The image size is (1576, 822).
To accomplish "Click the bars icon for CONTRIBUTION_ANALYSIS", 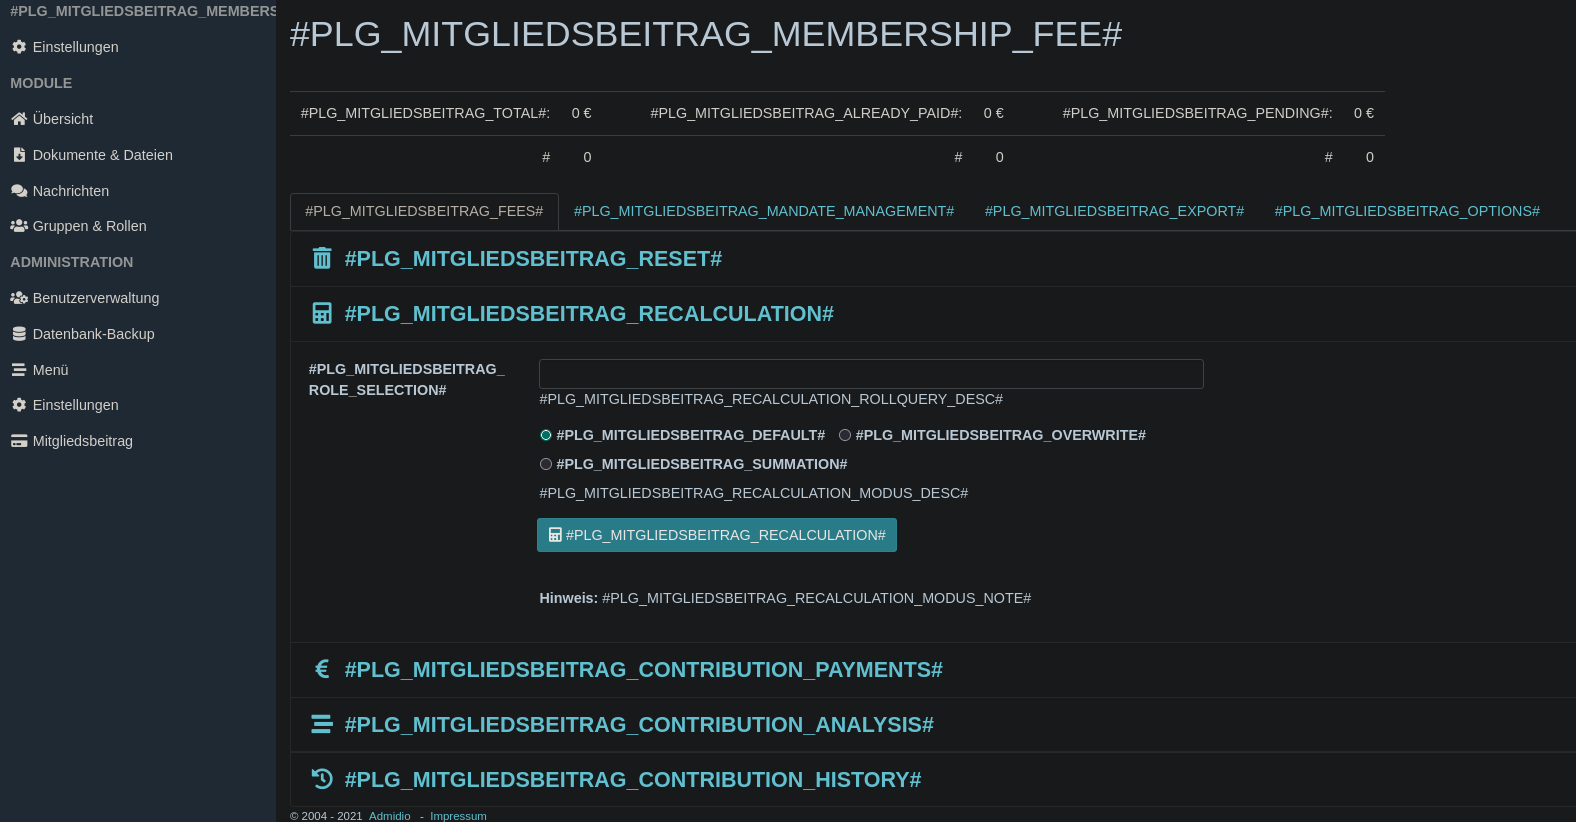I will click(322, 724).
